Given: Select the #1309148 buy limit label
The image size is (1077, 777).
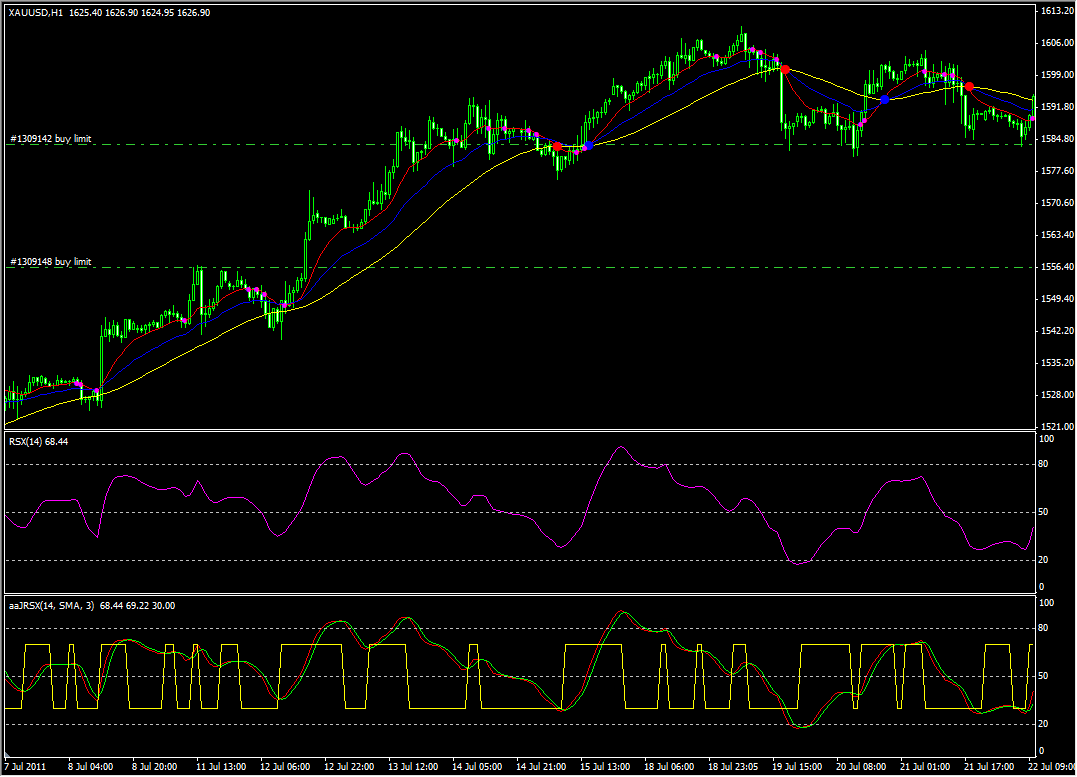Looking at the screenshot, I should pos(50,262).
